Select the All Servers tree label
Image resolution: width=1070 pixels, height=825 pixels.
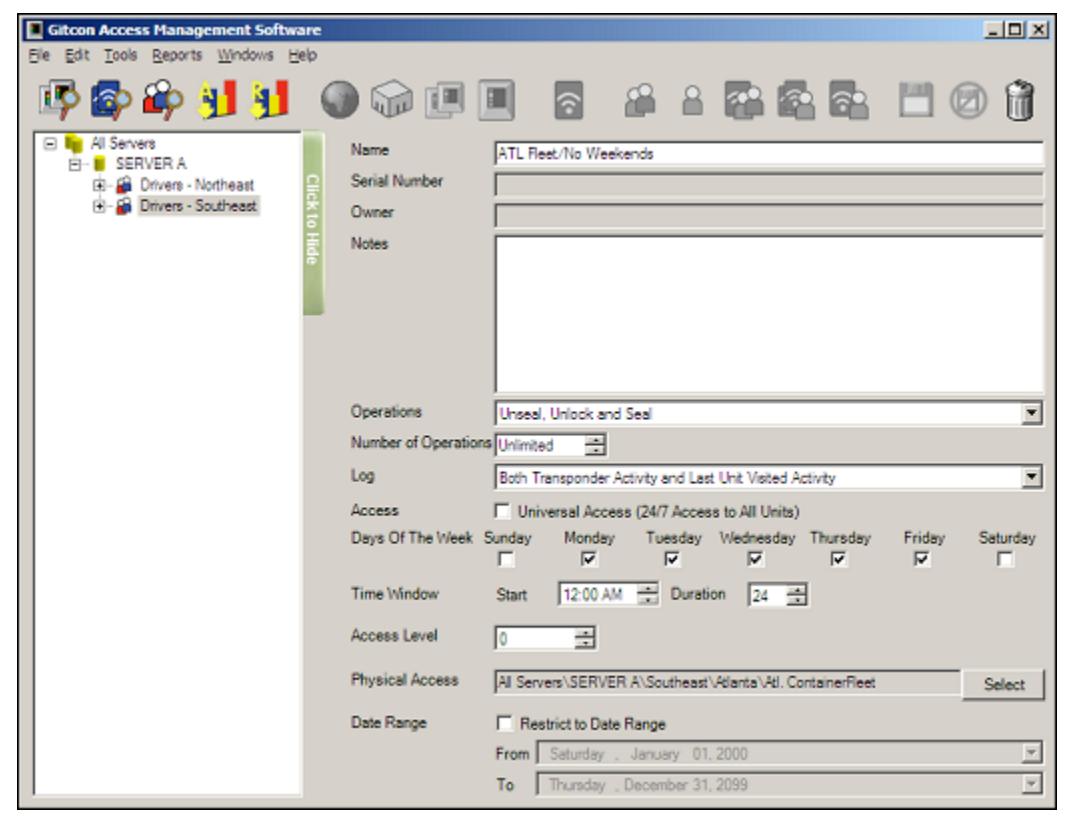[123, 143]
